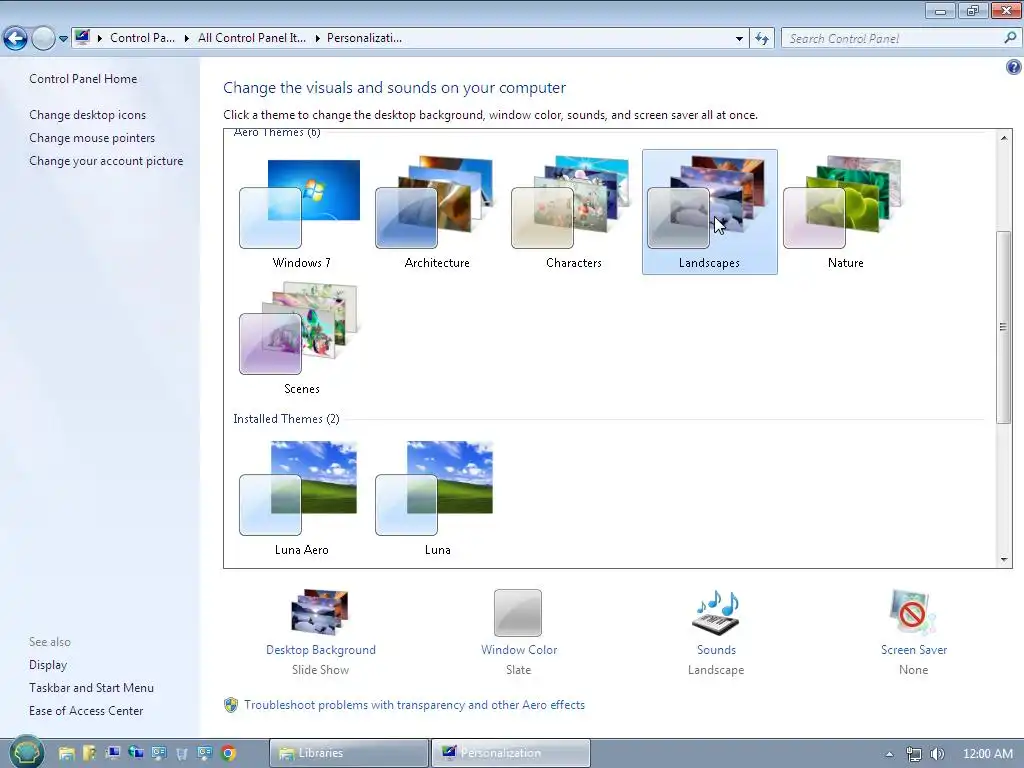Launch Chrome from quick launch
Image resolution: width=1024 pixels, height=768 pixels.
pos(228,753)
